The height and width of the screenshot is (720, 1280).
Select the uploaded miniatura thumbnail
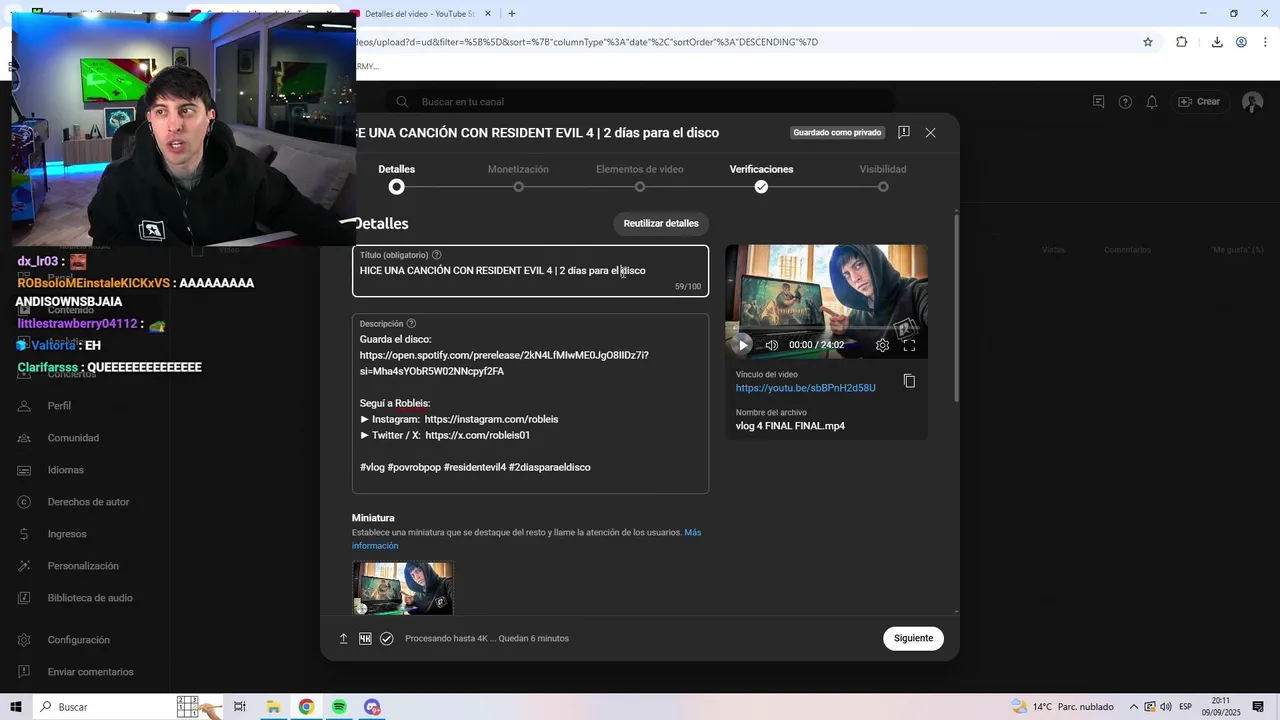tap(402, 588)
